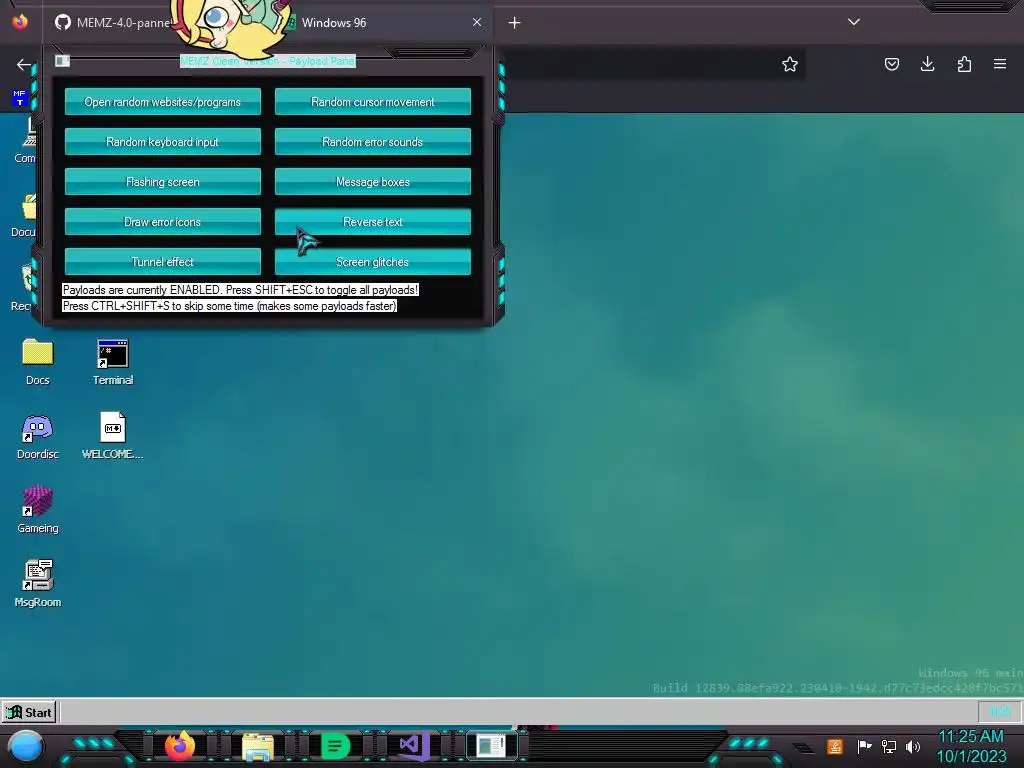The image size is (1024, 768).
Task: Open a new browser tab
Action: (515, 23)
